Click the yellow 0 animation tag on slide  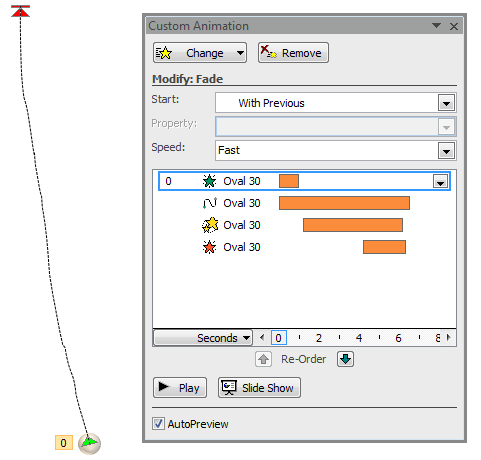[x=64, y=443]
